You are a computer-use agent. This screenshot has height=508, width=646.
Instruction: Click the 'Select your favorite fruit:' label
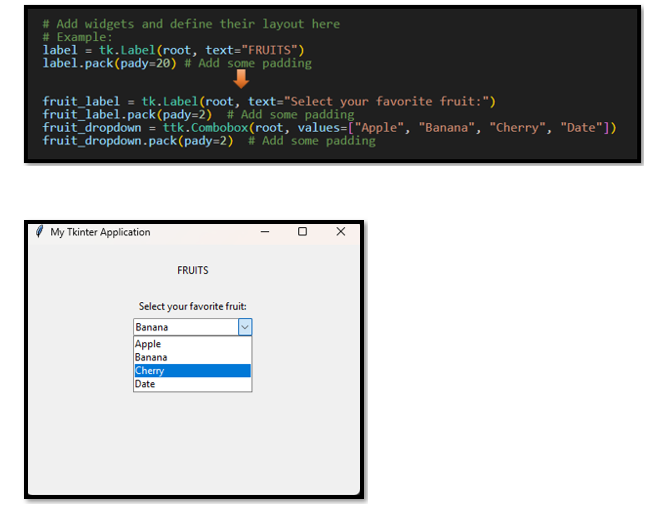point(193,306)
